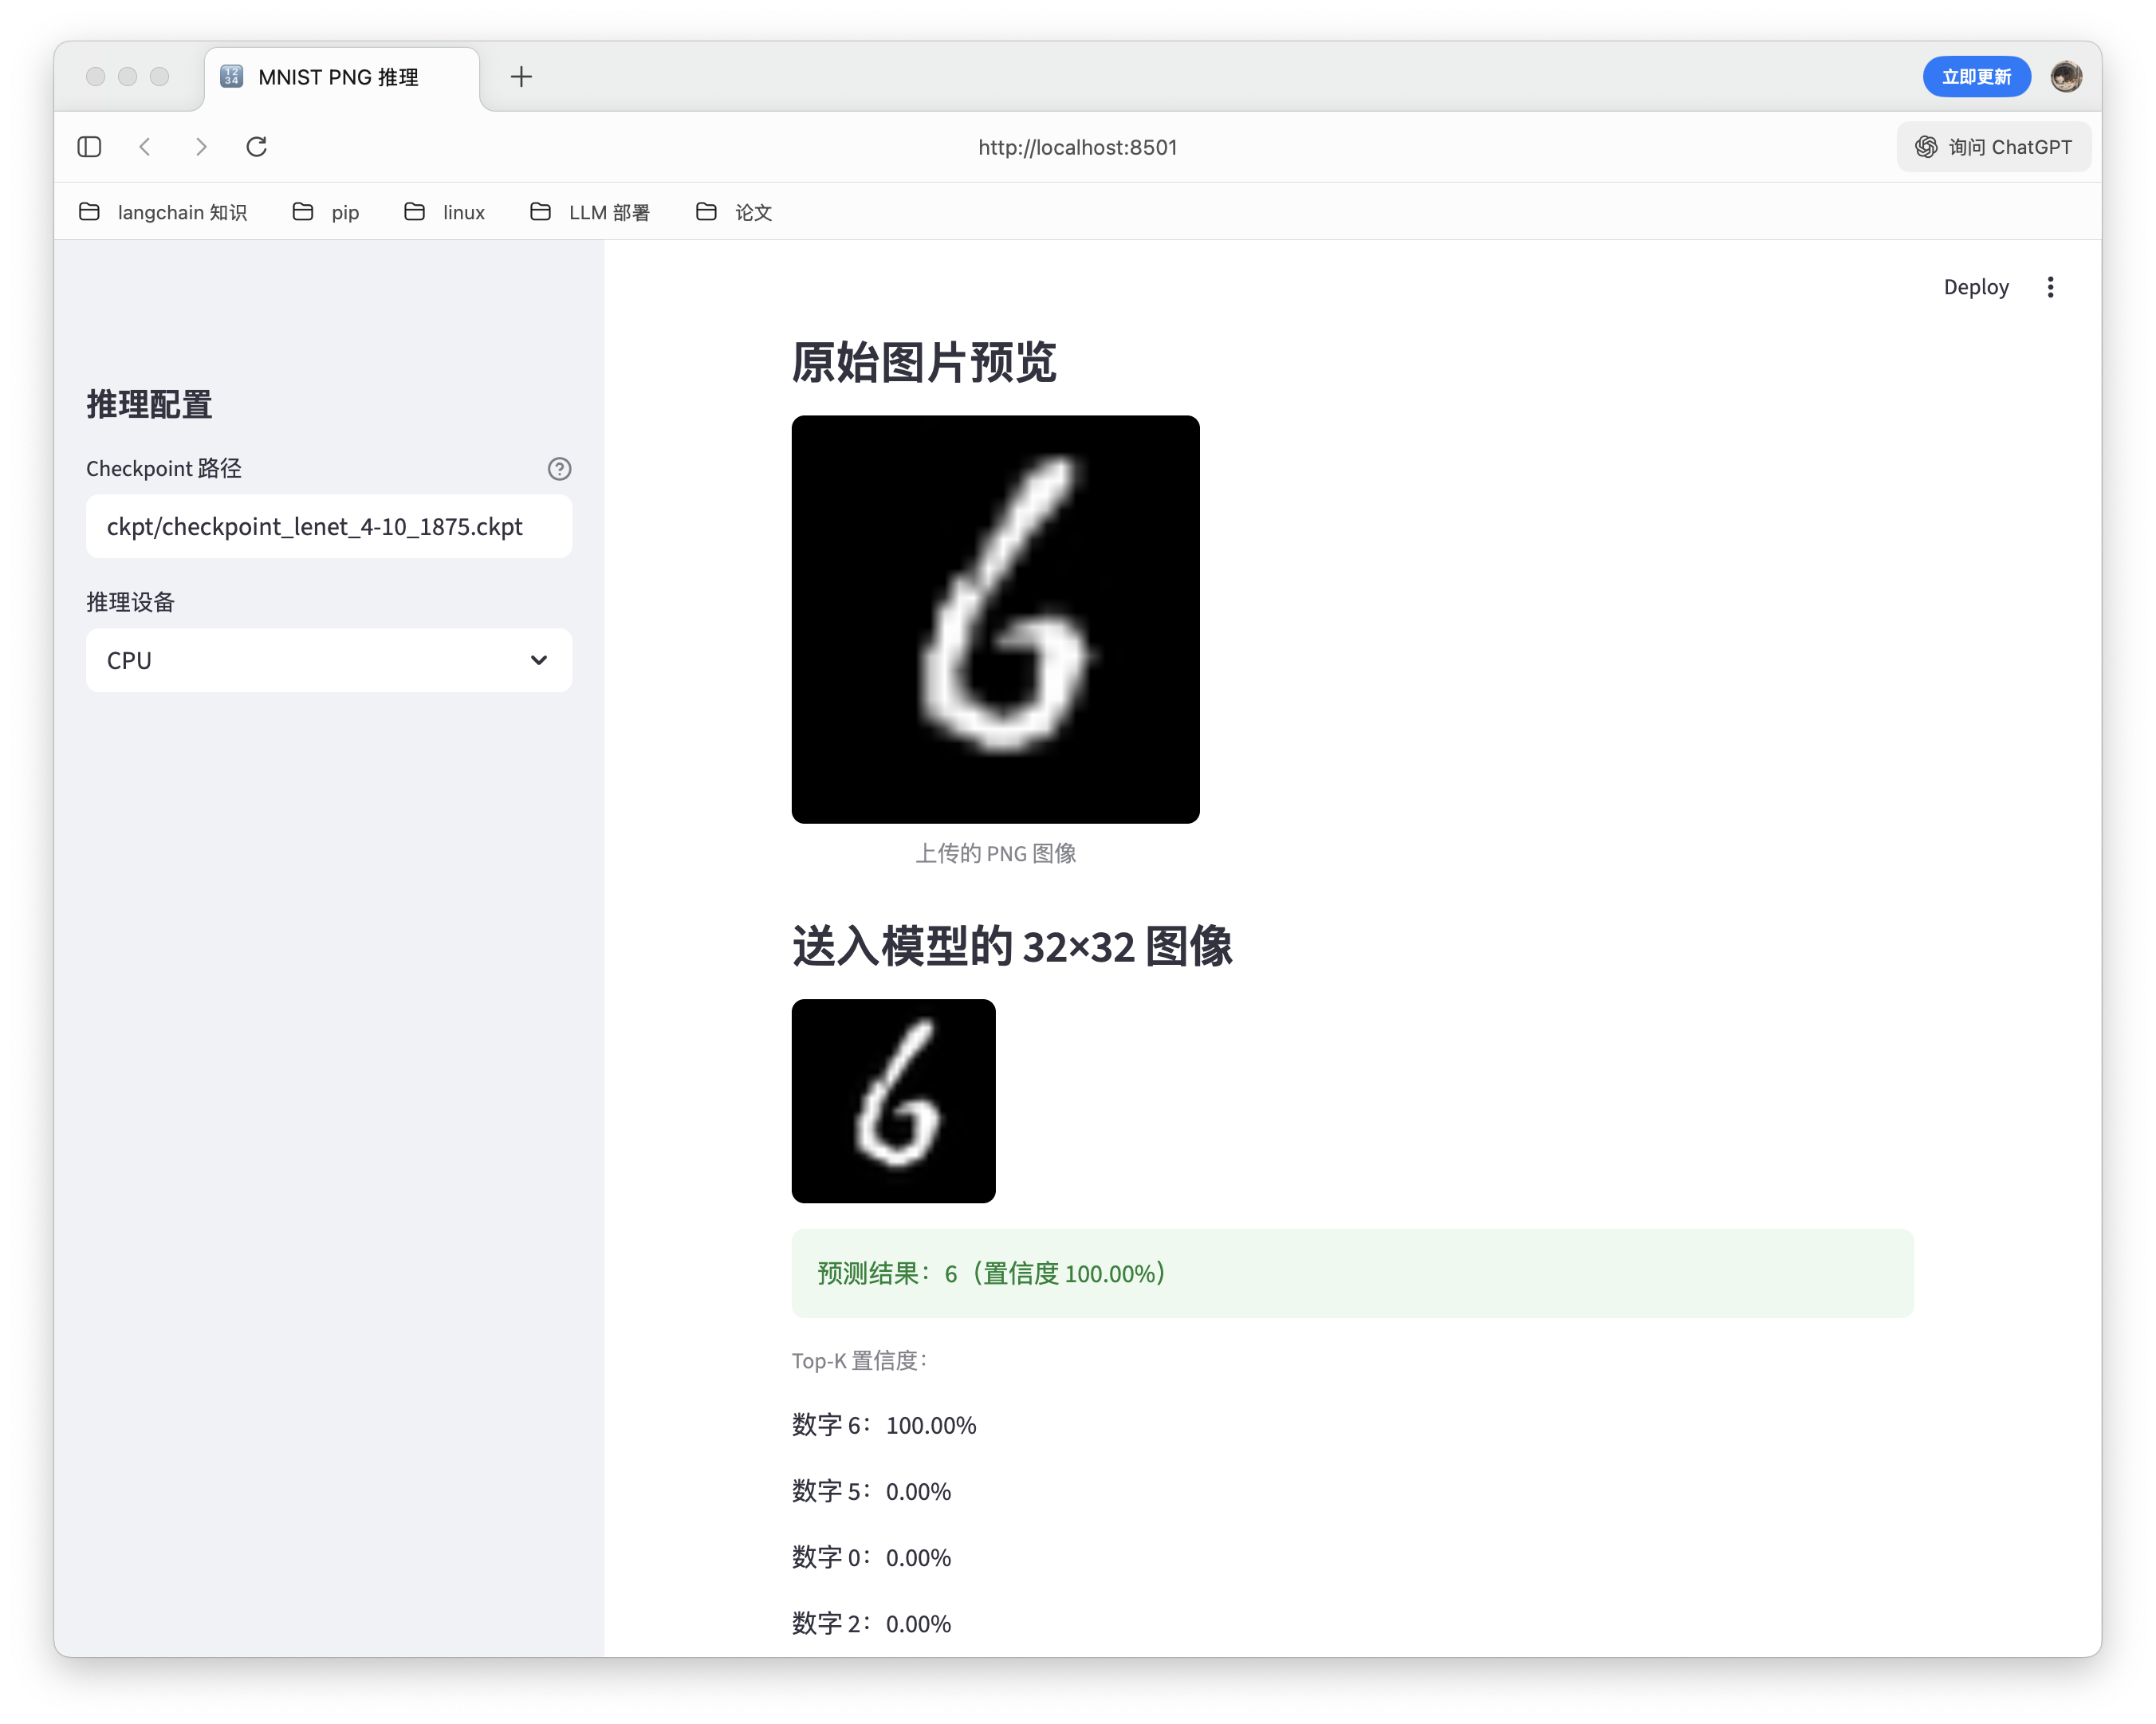Screen dimensions: 2156x1724
Task: Reload the page with refresh icon
Action: point(257,147)
